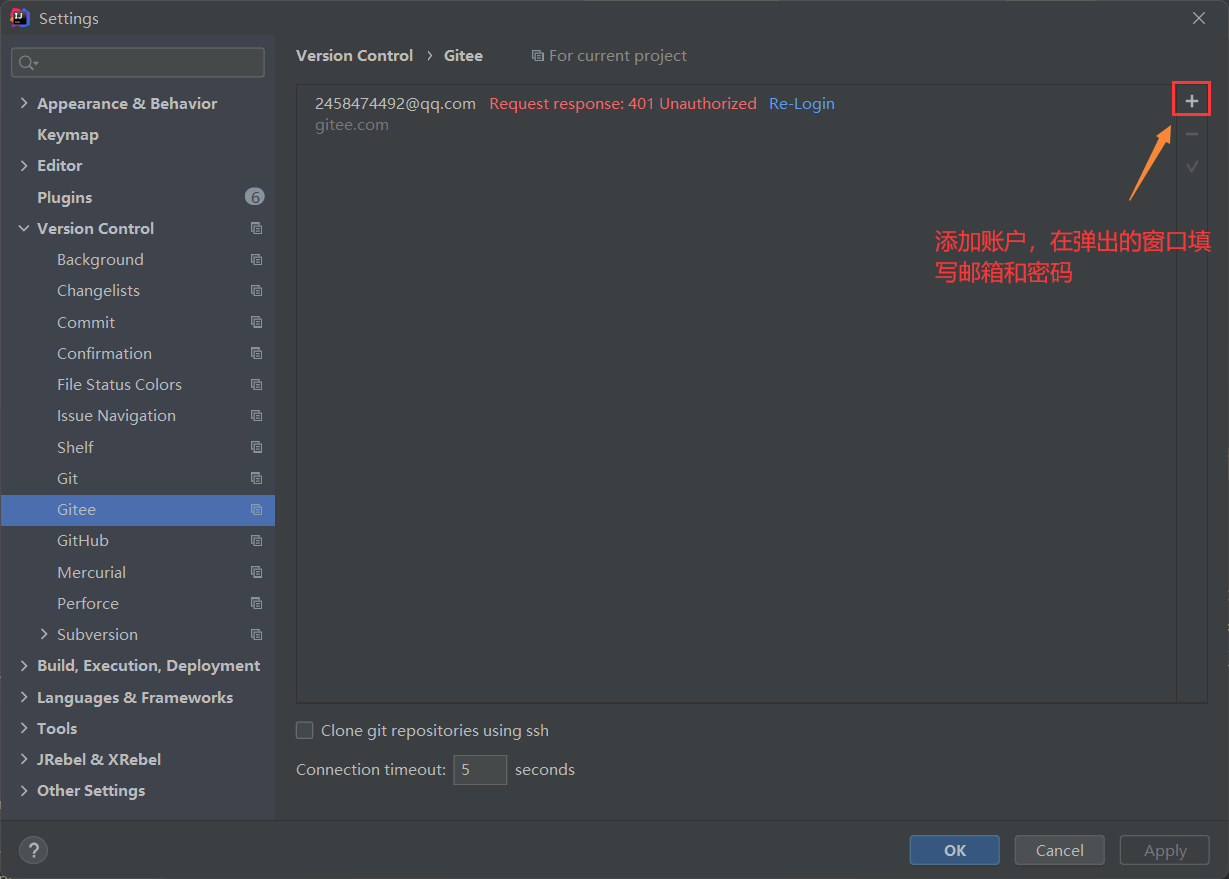Focus the settings search box
The image size is (1229, 879).
(138, 63)
